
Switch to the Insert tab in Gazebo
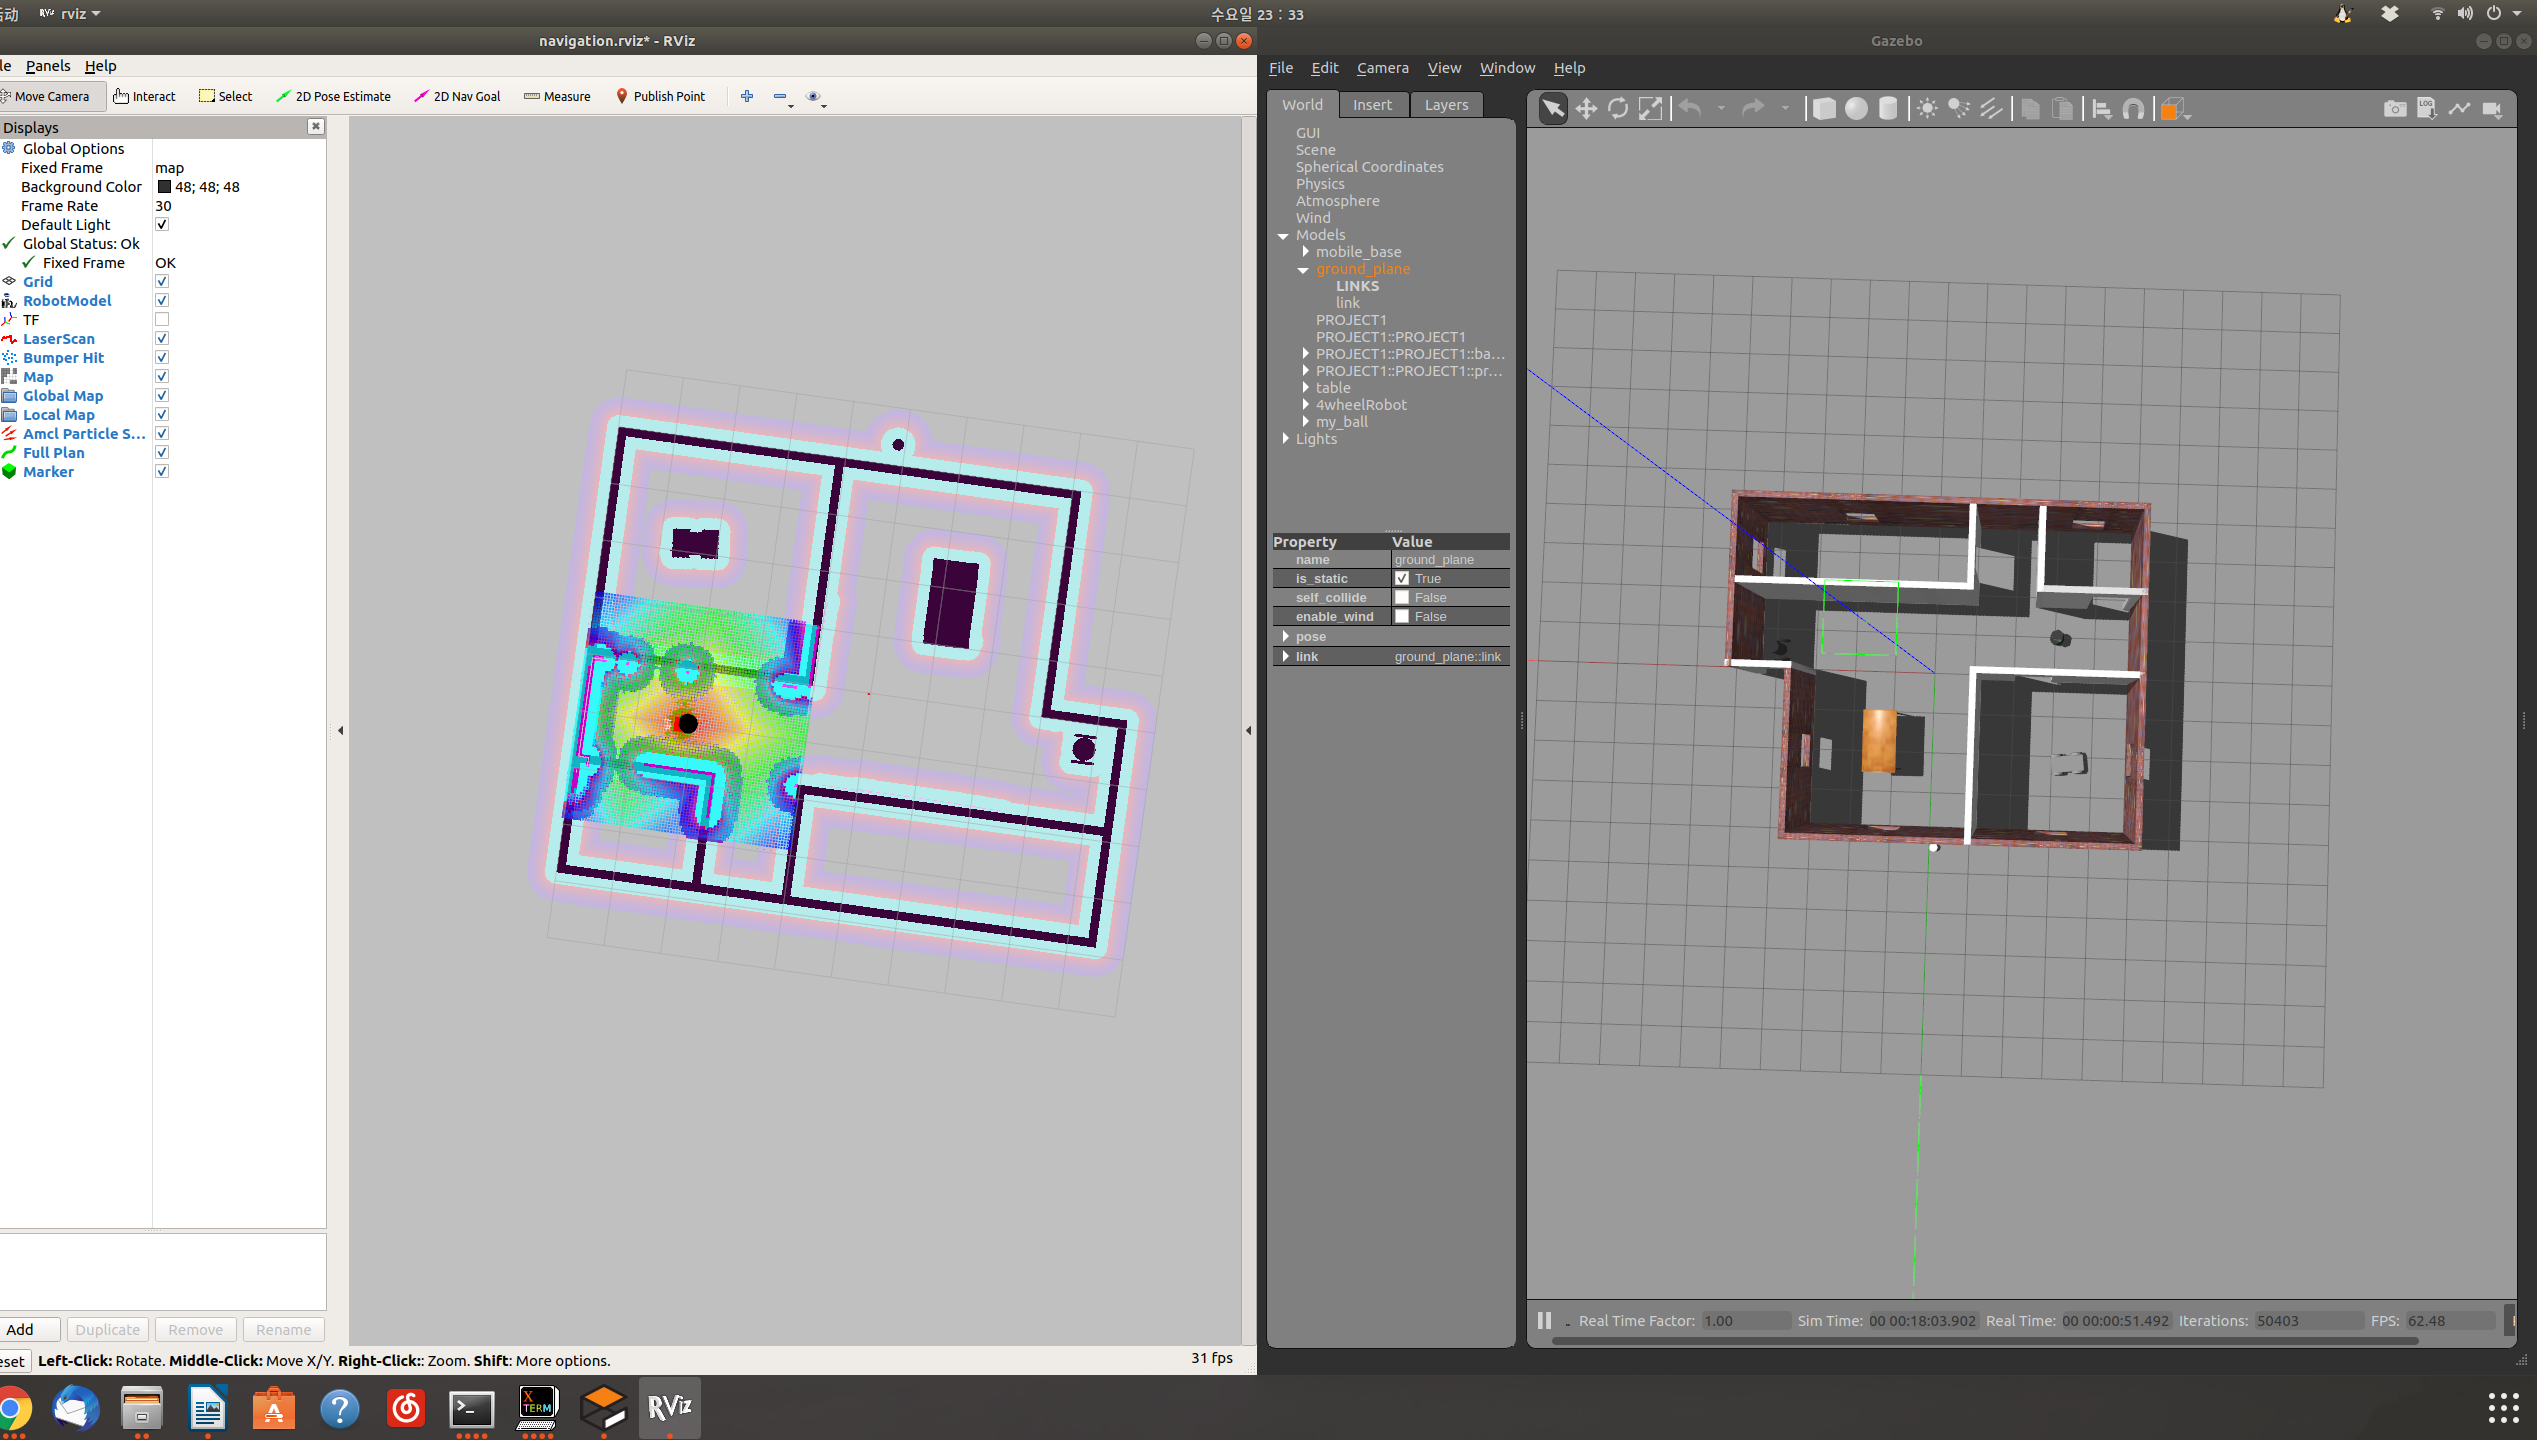click(x=1373, y=104)
